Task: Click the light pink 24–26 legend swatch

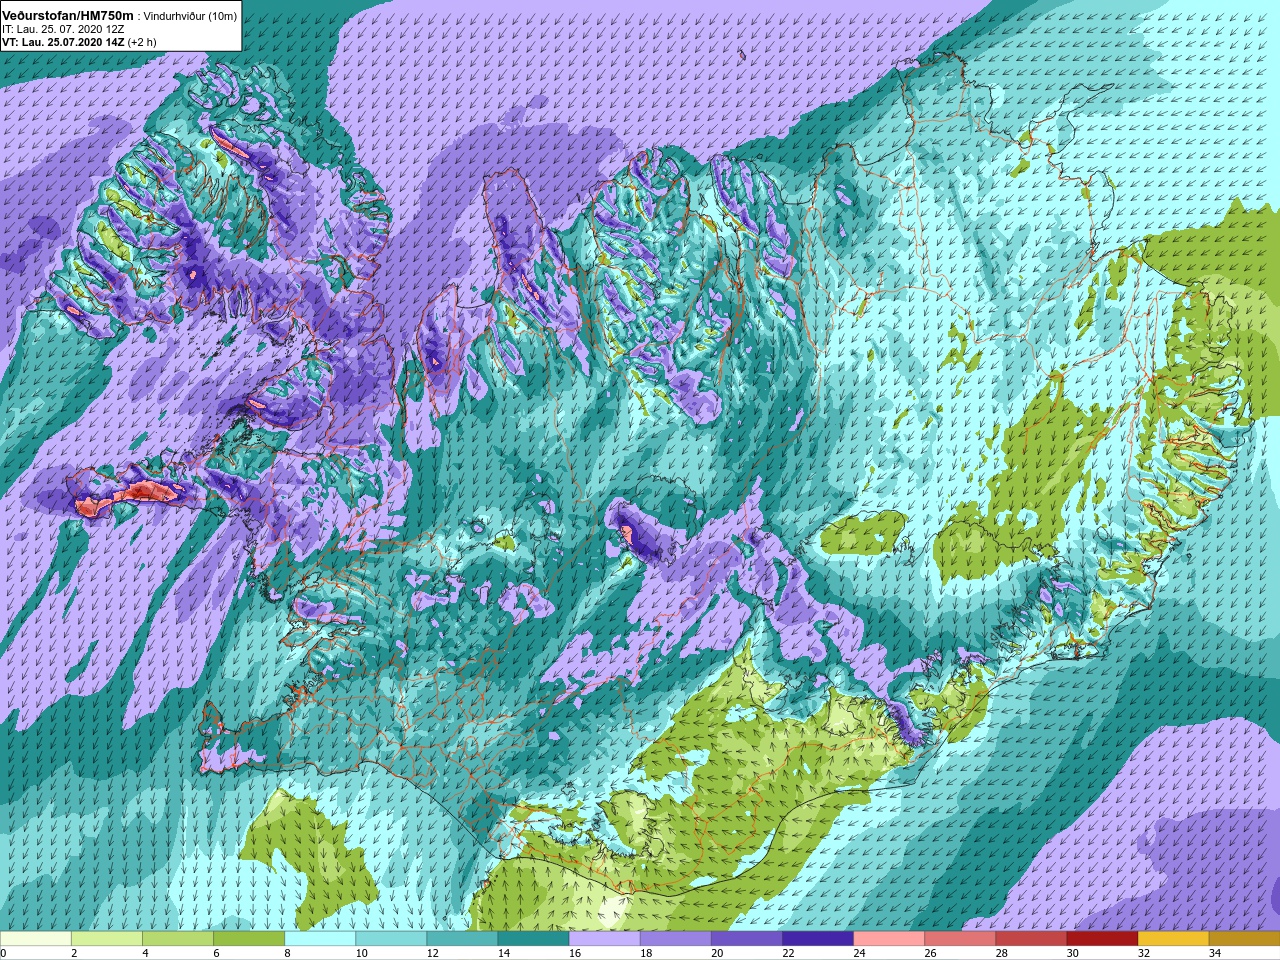Action: coord(888,939)
